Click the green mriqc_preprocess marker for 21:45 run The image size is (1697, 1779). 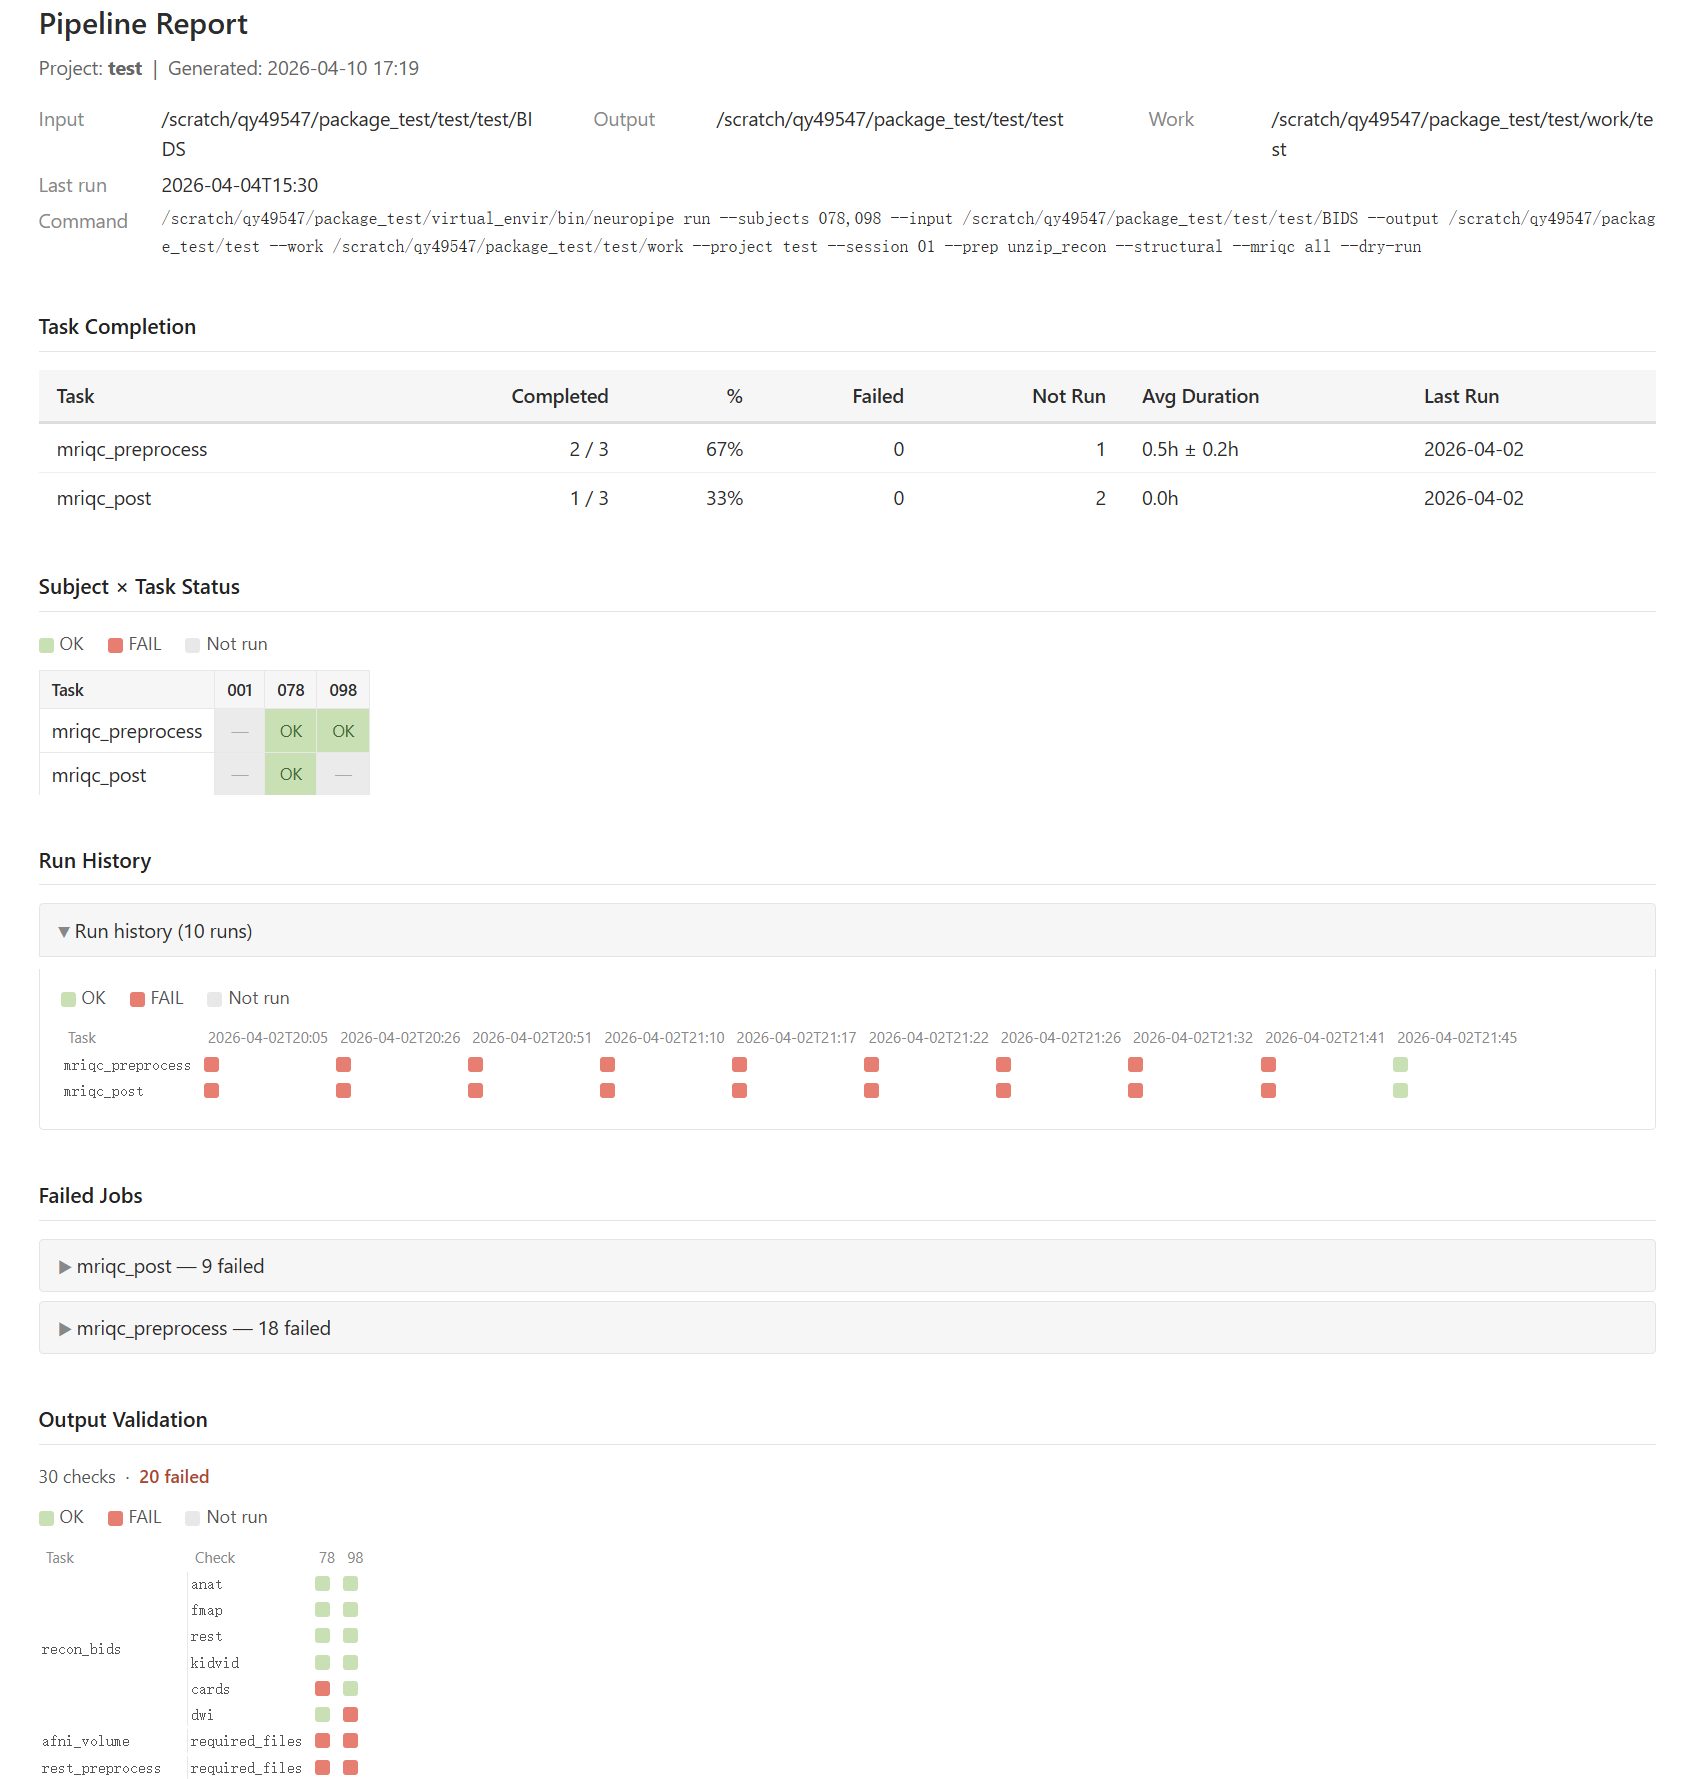tap(1400, 1064)
